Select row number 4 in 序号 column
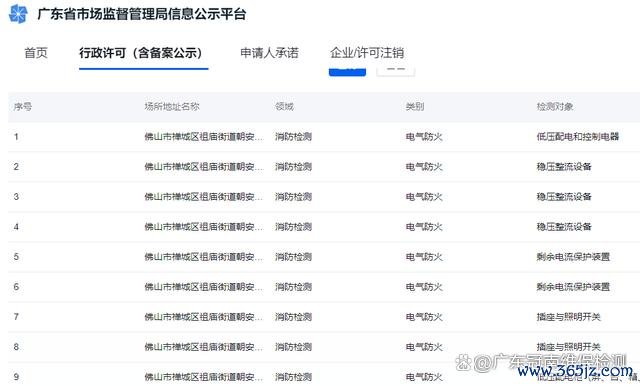Image resolution: width=640 pixels, height=386 pixels. [x=16, y=227]
